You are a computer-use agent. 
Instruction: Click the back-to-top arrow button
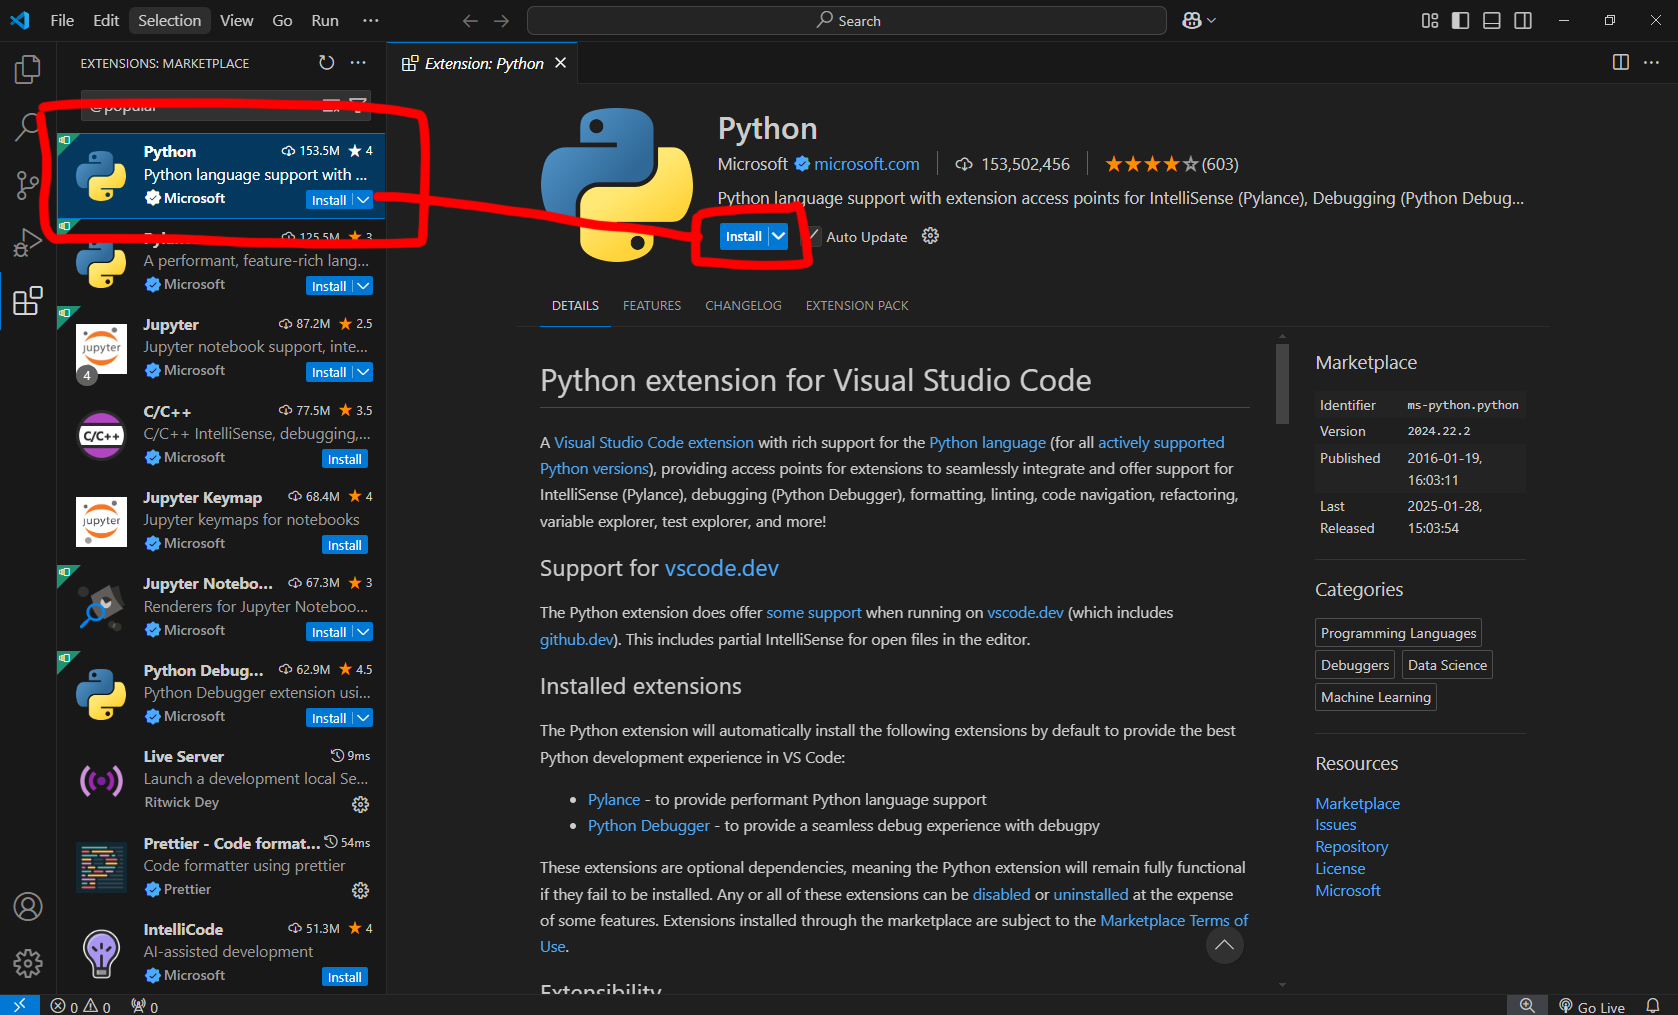(1224, 945)
